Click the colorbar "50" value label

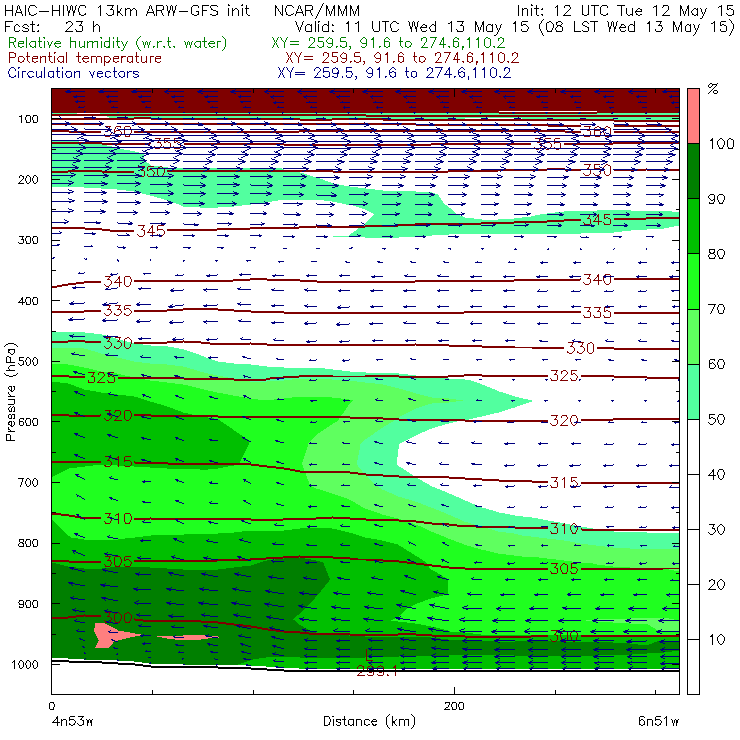point(716,419)
